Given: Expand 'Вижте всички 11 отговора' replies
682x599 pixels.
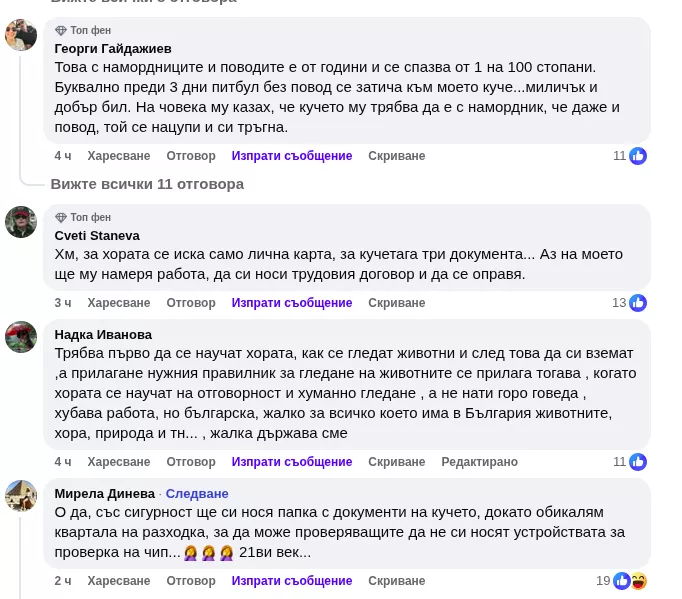Looking at the screenshot, I should pos(147,184).
